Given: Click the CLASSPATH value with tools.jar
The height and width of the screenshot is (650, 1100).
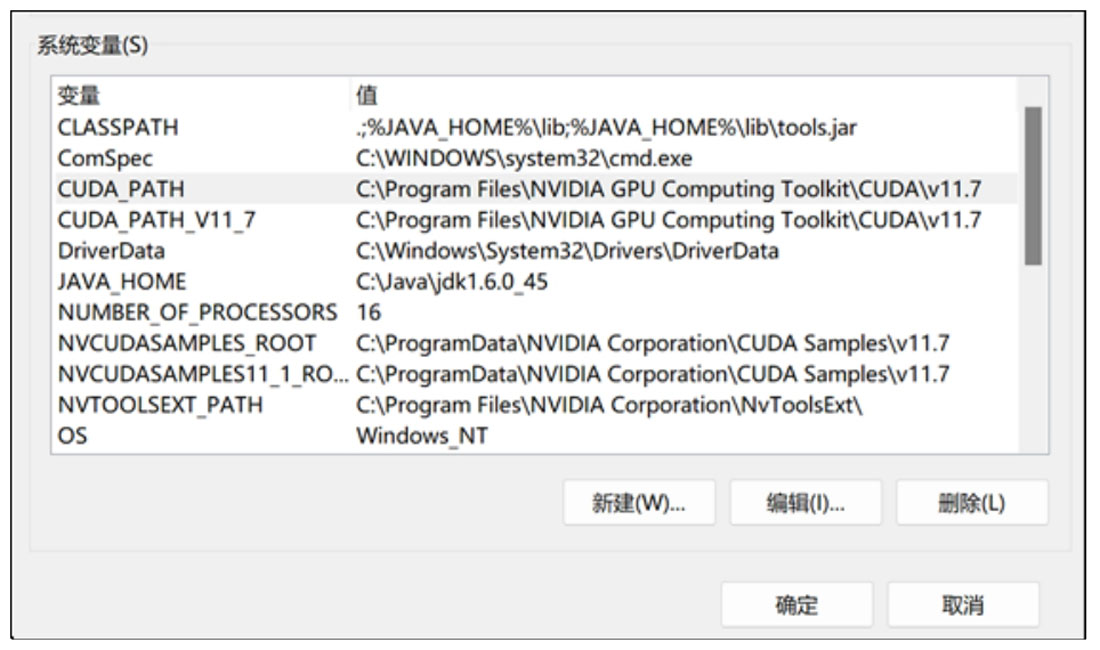Looking at the screenshot, I should coord(606,128).
